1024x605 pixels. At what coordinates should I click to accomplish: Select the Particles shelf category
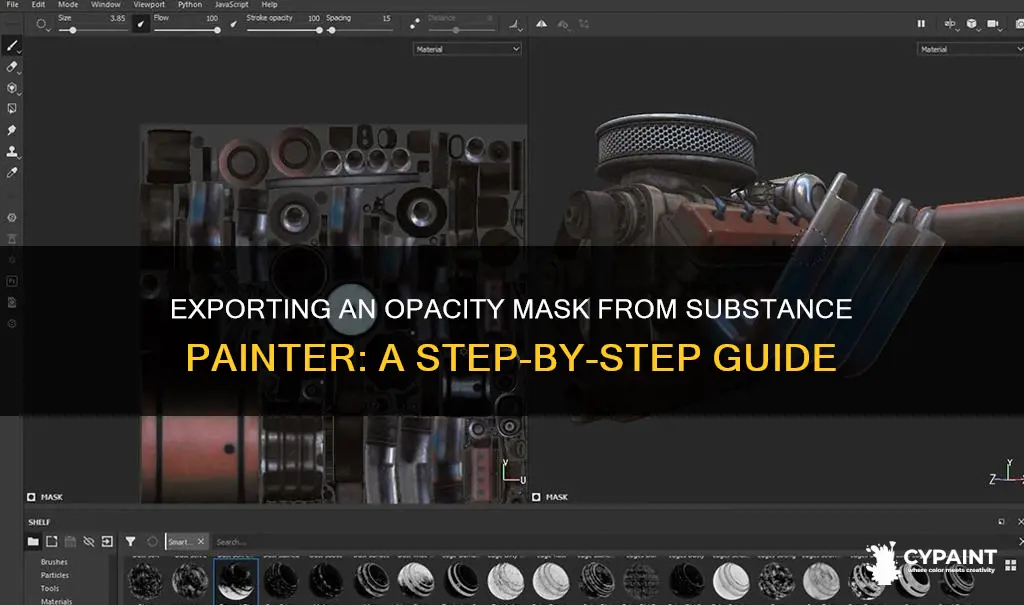pos(55,576)
